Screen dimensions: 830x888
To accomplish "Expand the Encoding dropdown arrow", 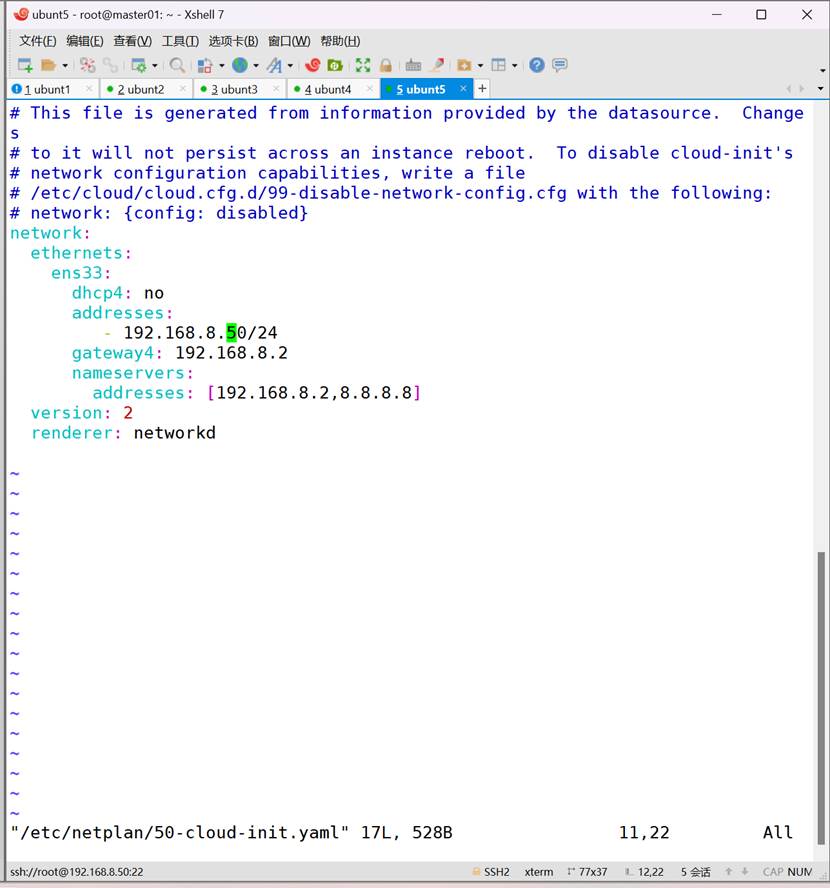I will click(x=256, y=66).
